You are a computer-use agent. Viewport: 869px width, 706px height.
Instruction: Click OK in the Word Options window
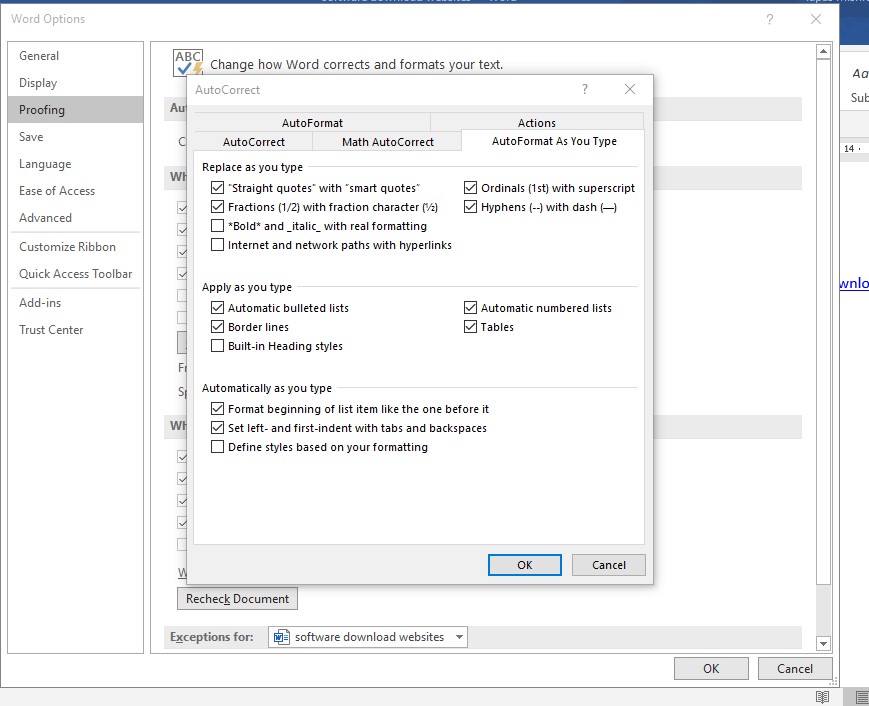(711, 668)
